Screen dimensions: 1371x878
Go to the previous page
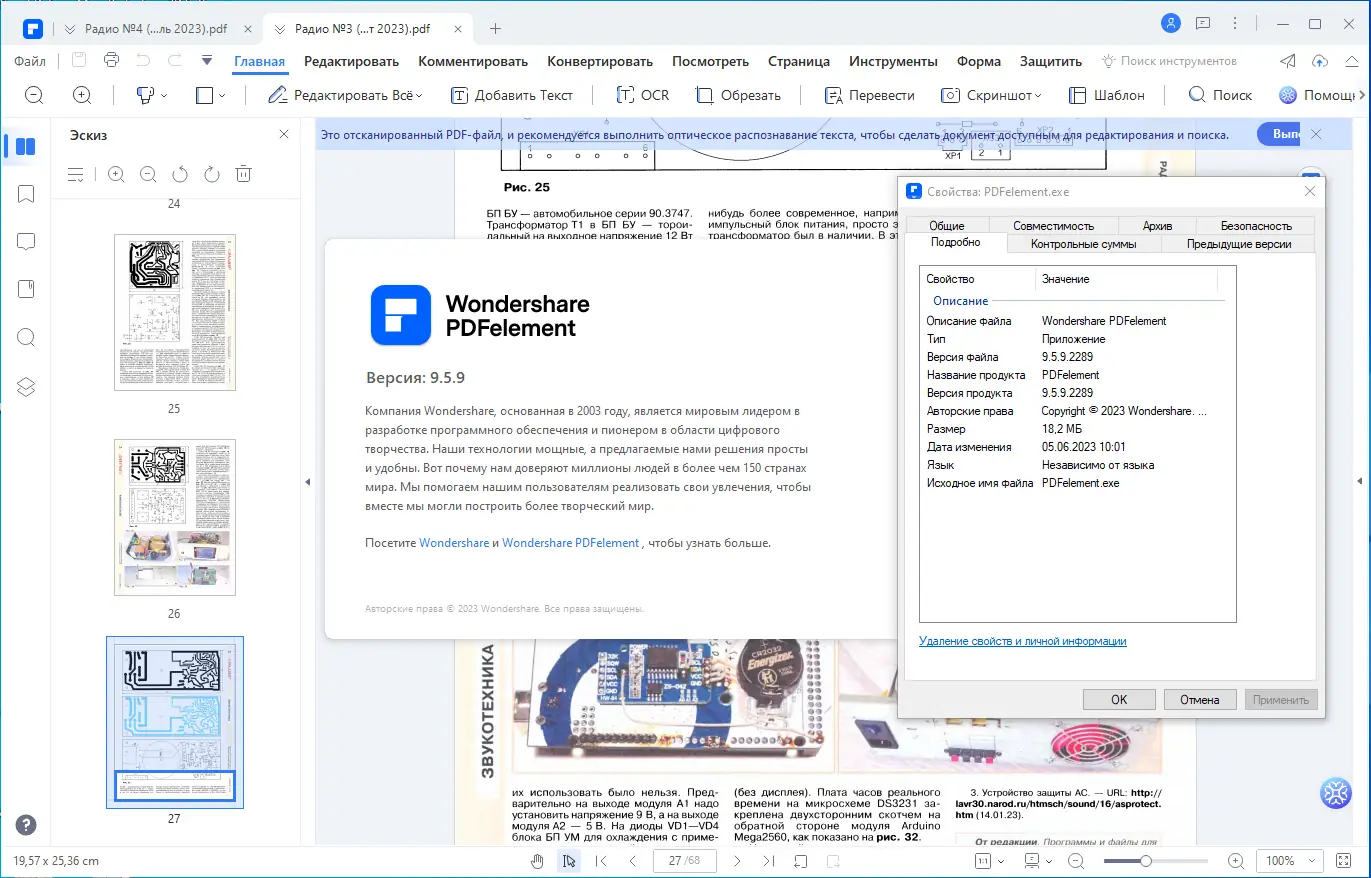point(633,861)
